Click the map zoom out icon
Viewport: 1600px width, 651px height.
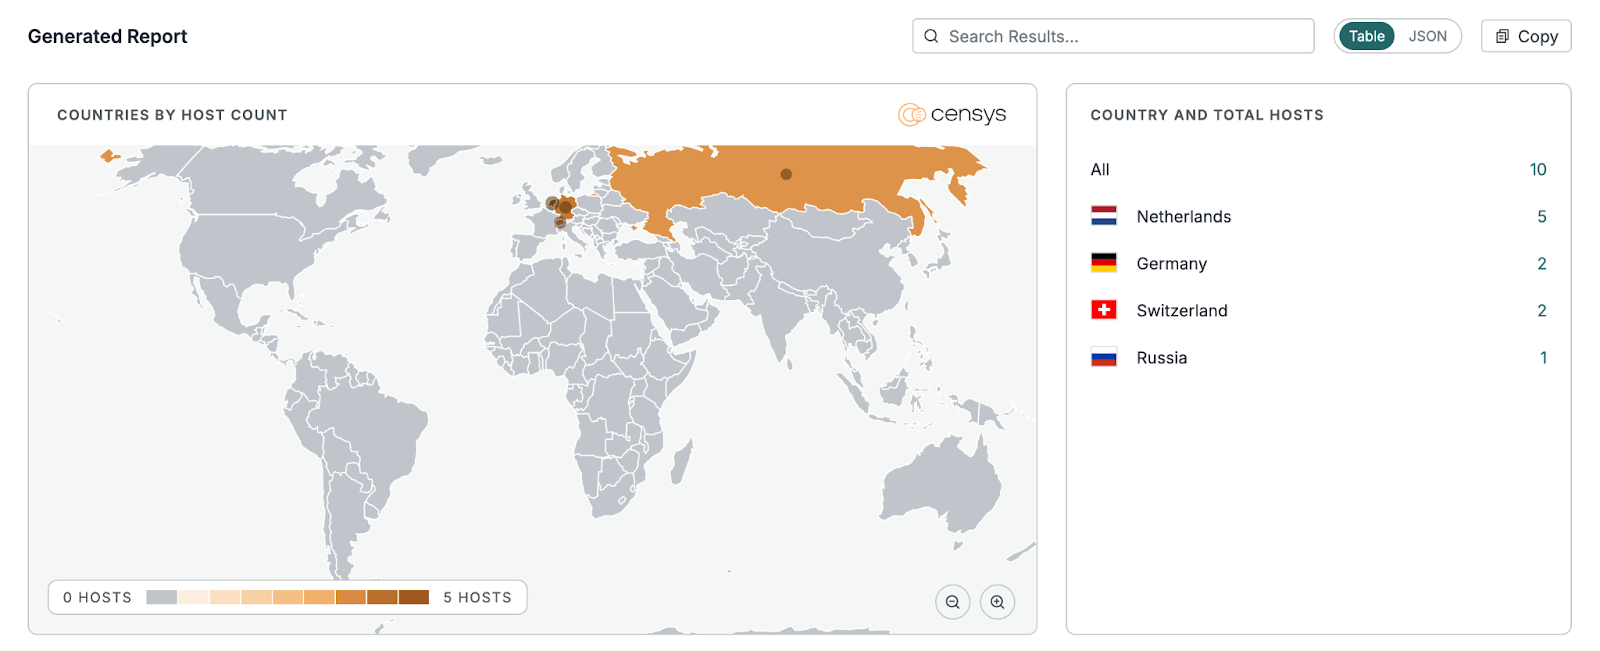(x=952, y=602)
